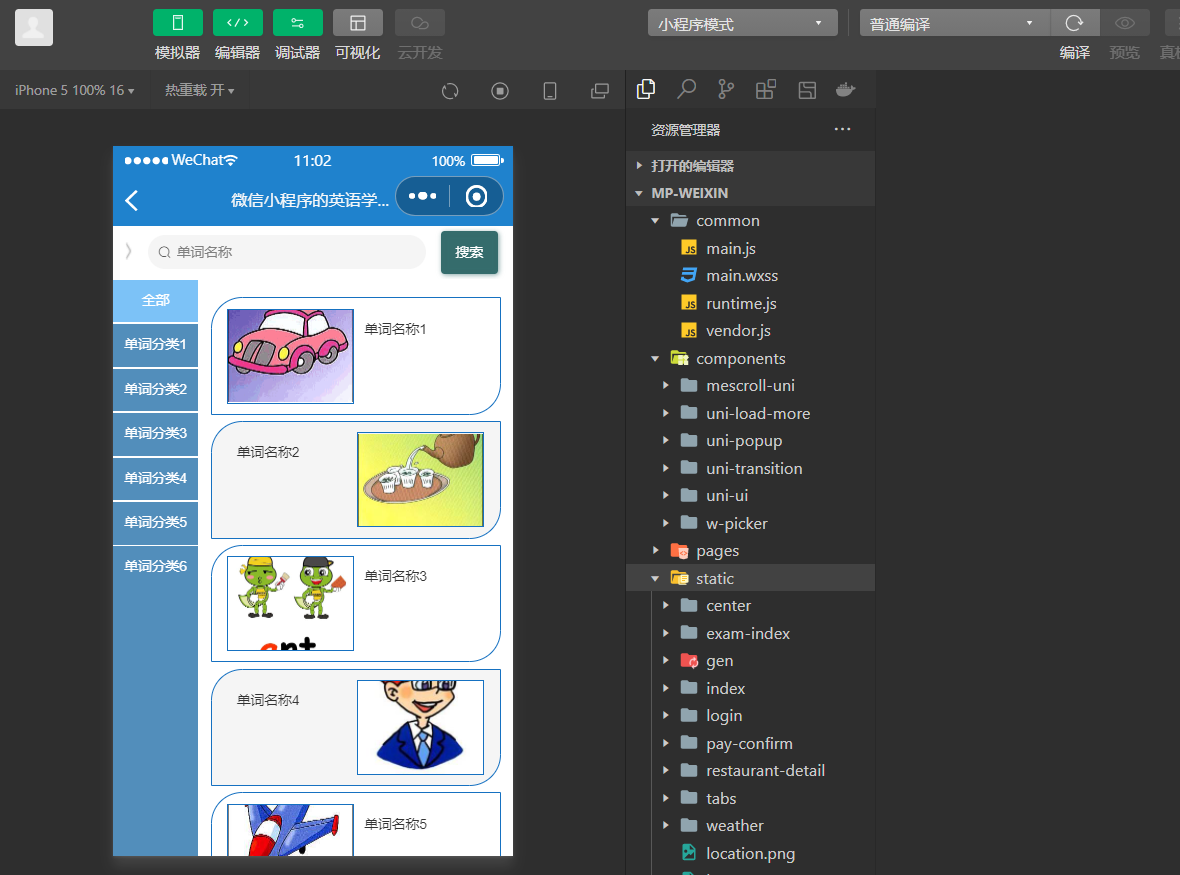Toggle the simulator panel button
1180x875 pixels.
coord(178,23)
